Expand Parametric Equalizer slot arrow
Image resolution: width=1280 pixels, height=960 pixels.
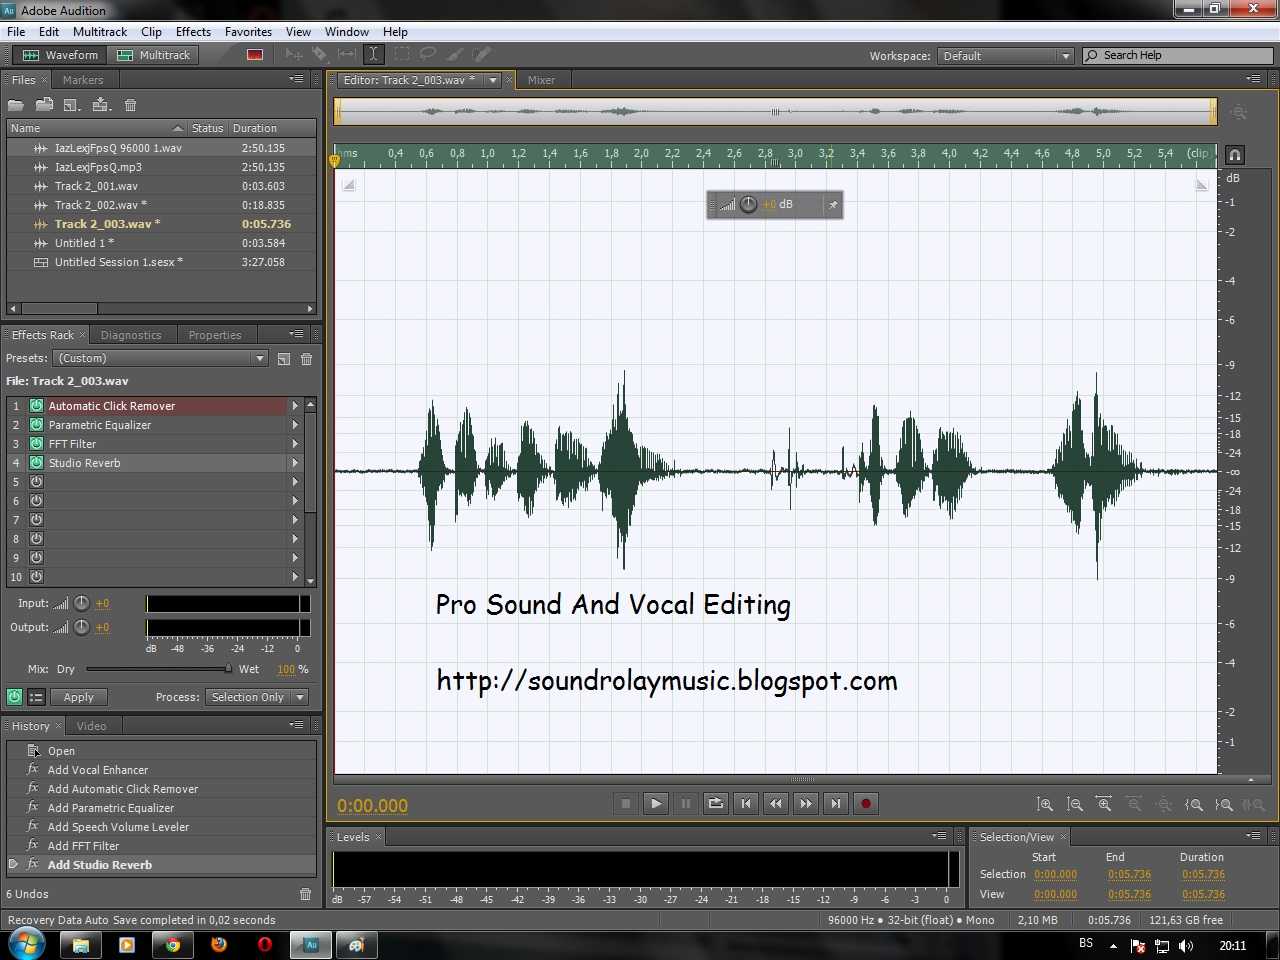295,425
